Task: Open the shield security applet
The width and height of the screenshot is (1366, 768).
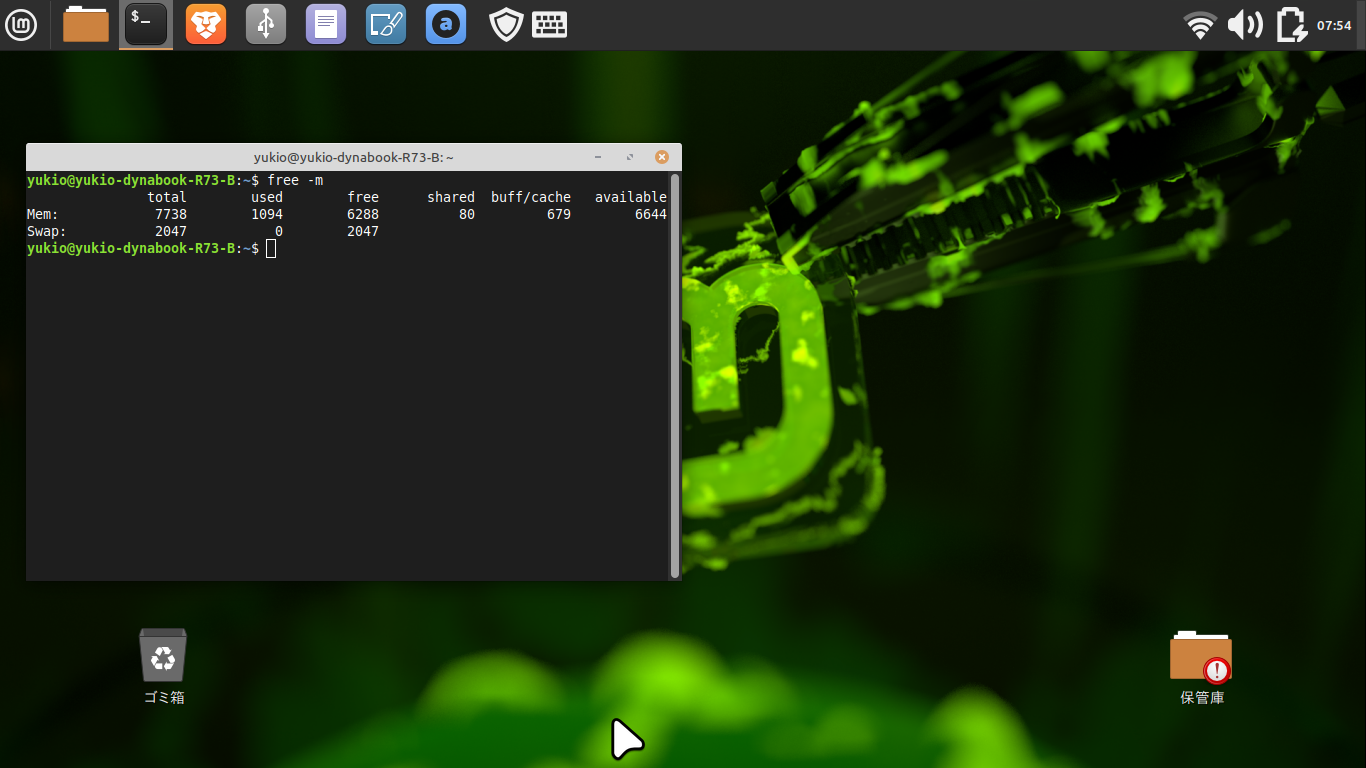Action: pos(507,25)
